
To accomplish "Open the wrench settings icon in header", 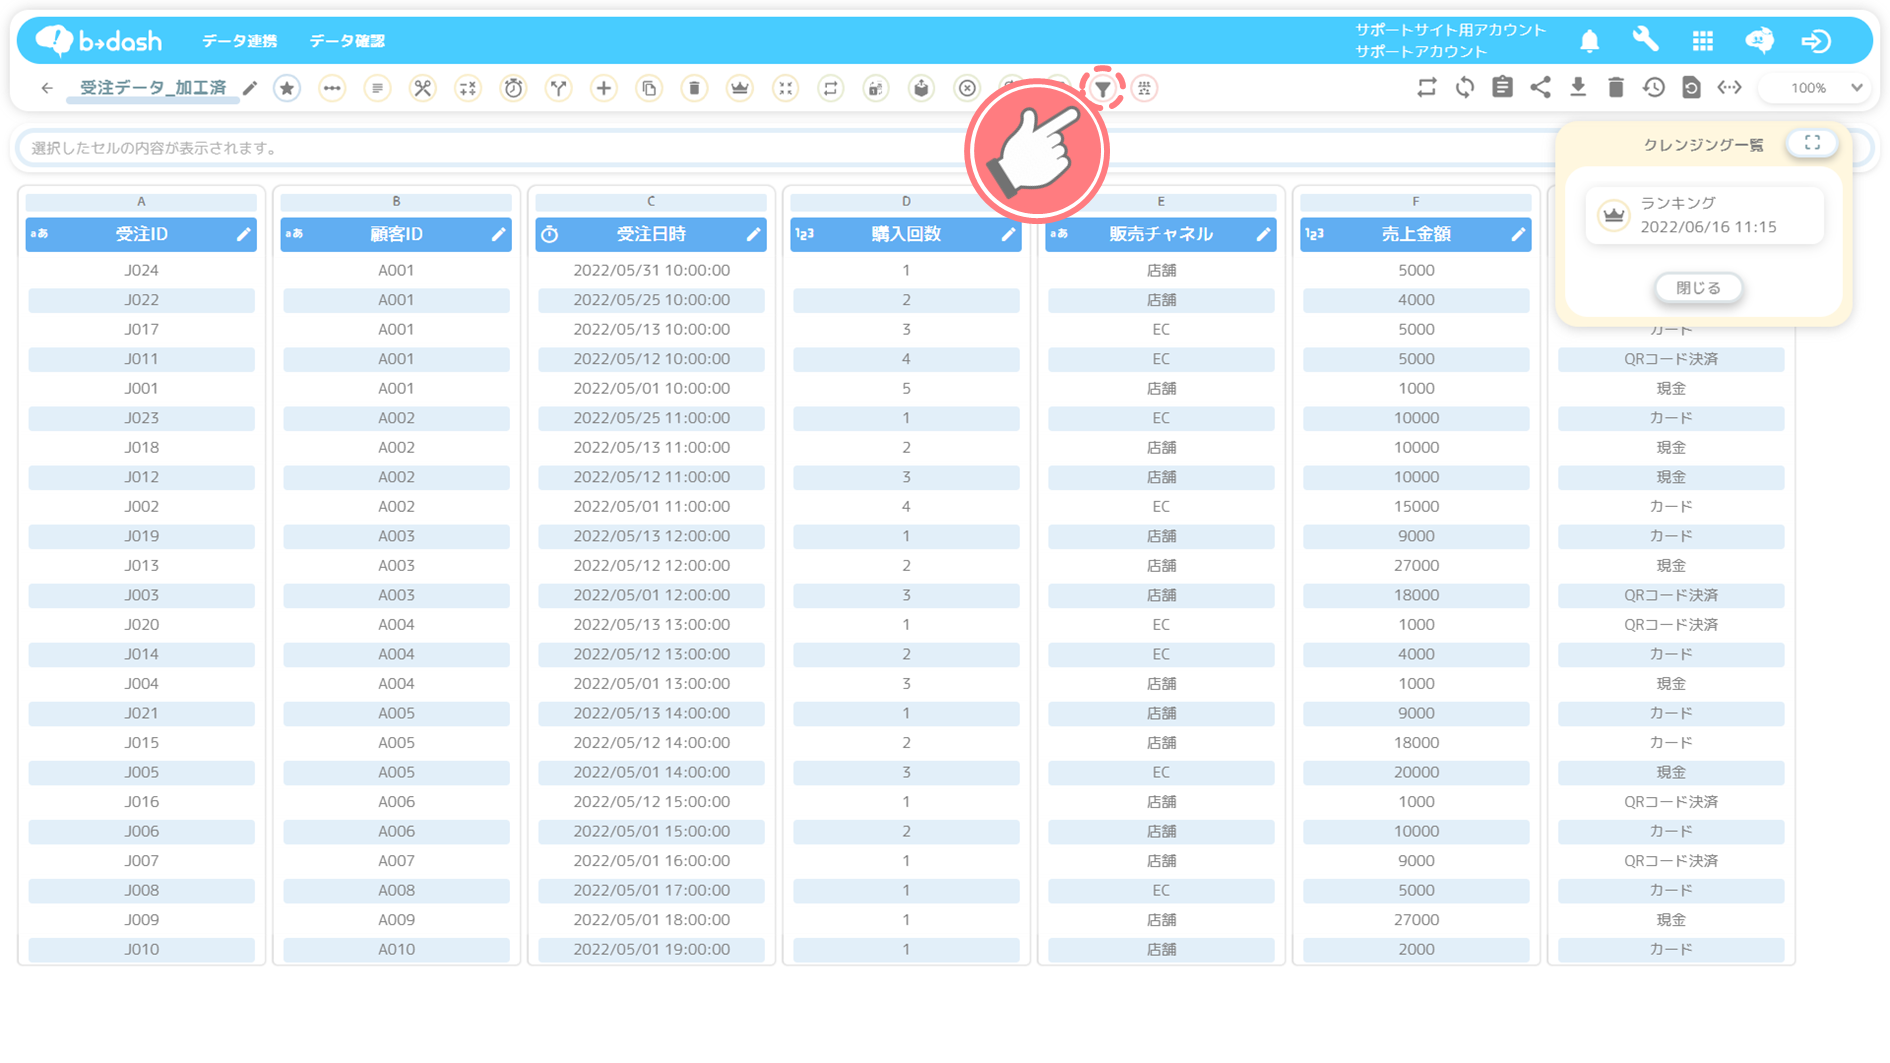I will pyautogui.click(x=1645, y=40).
